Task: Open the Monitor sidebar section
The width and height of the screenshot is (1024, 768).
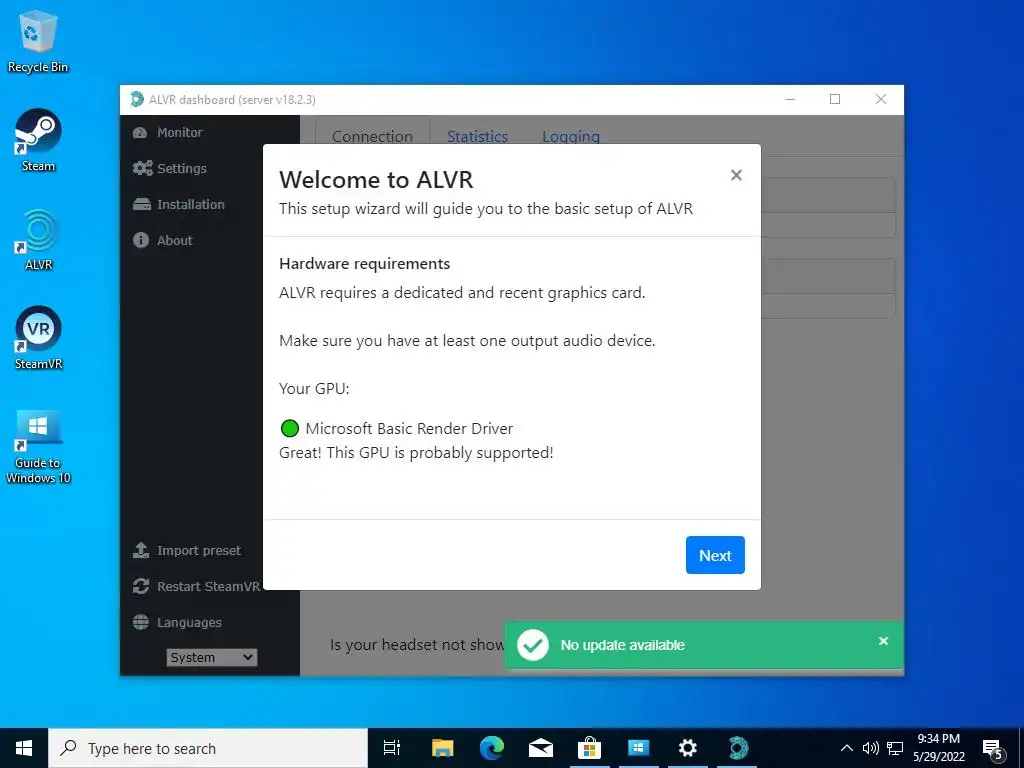Action: pyautogui.click(x=168, y=133)
